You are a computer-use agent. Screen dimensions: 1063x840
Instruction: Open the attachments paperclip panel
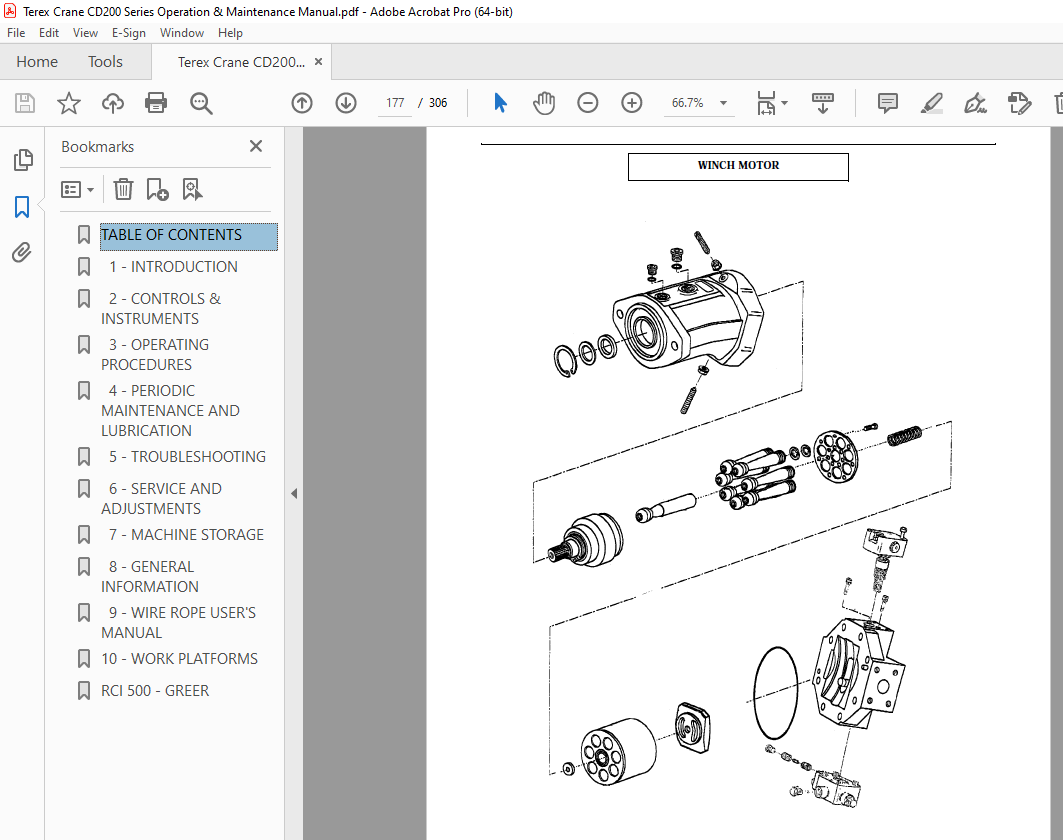point(22,253)
